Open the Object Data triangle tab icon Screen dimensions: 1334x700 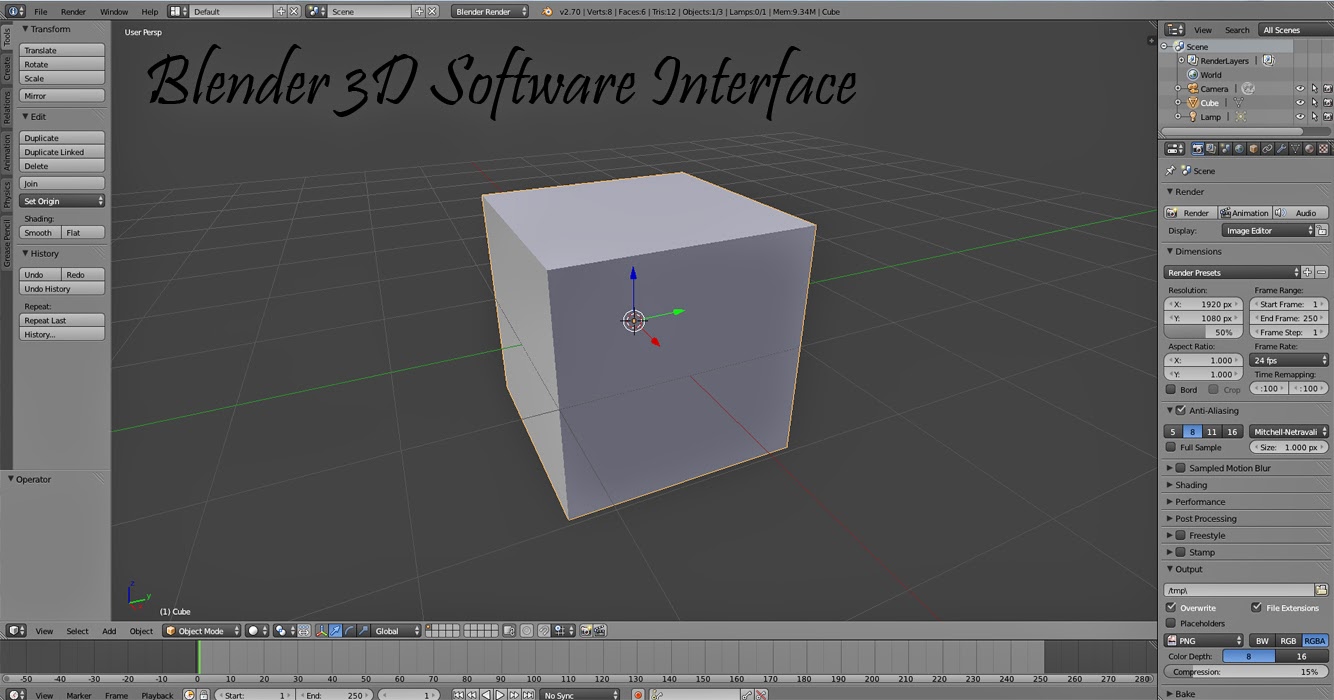click(1295, 149)
